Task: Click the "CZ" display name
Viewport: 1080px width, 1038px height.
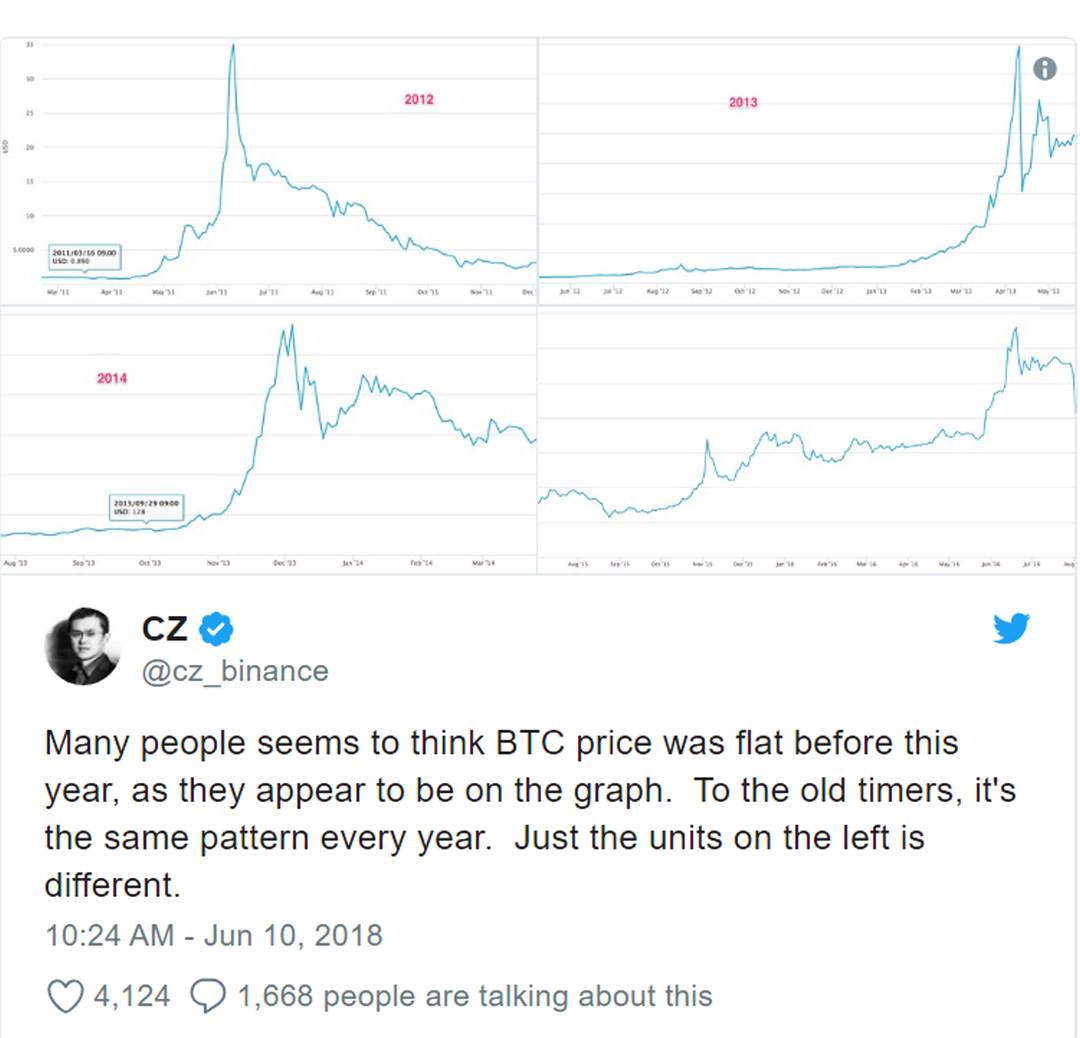Action: tap(165, 630)
